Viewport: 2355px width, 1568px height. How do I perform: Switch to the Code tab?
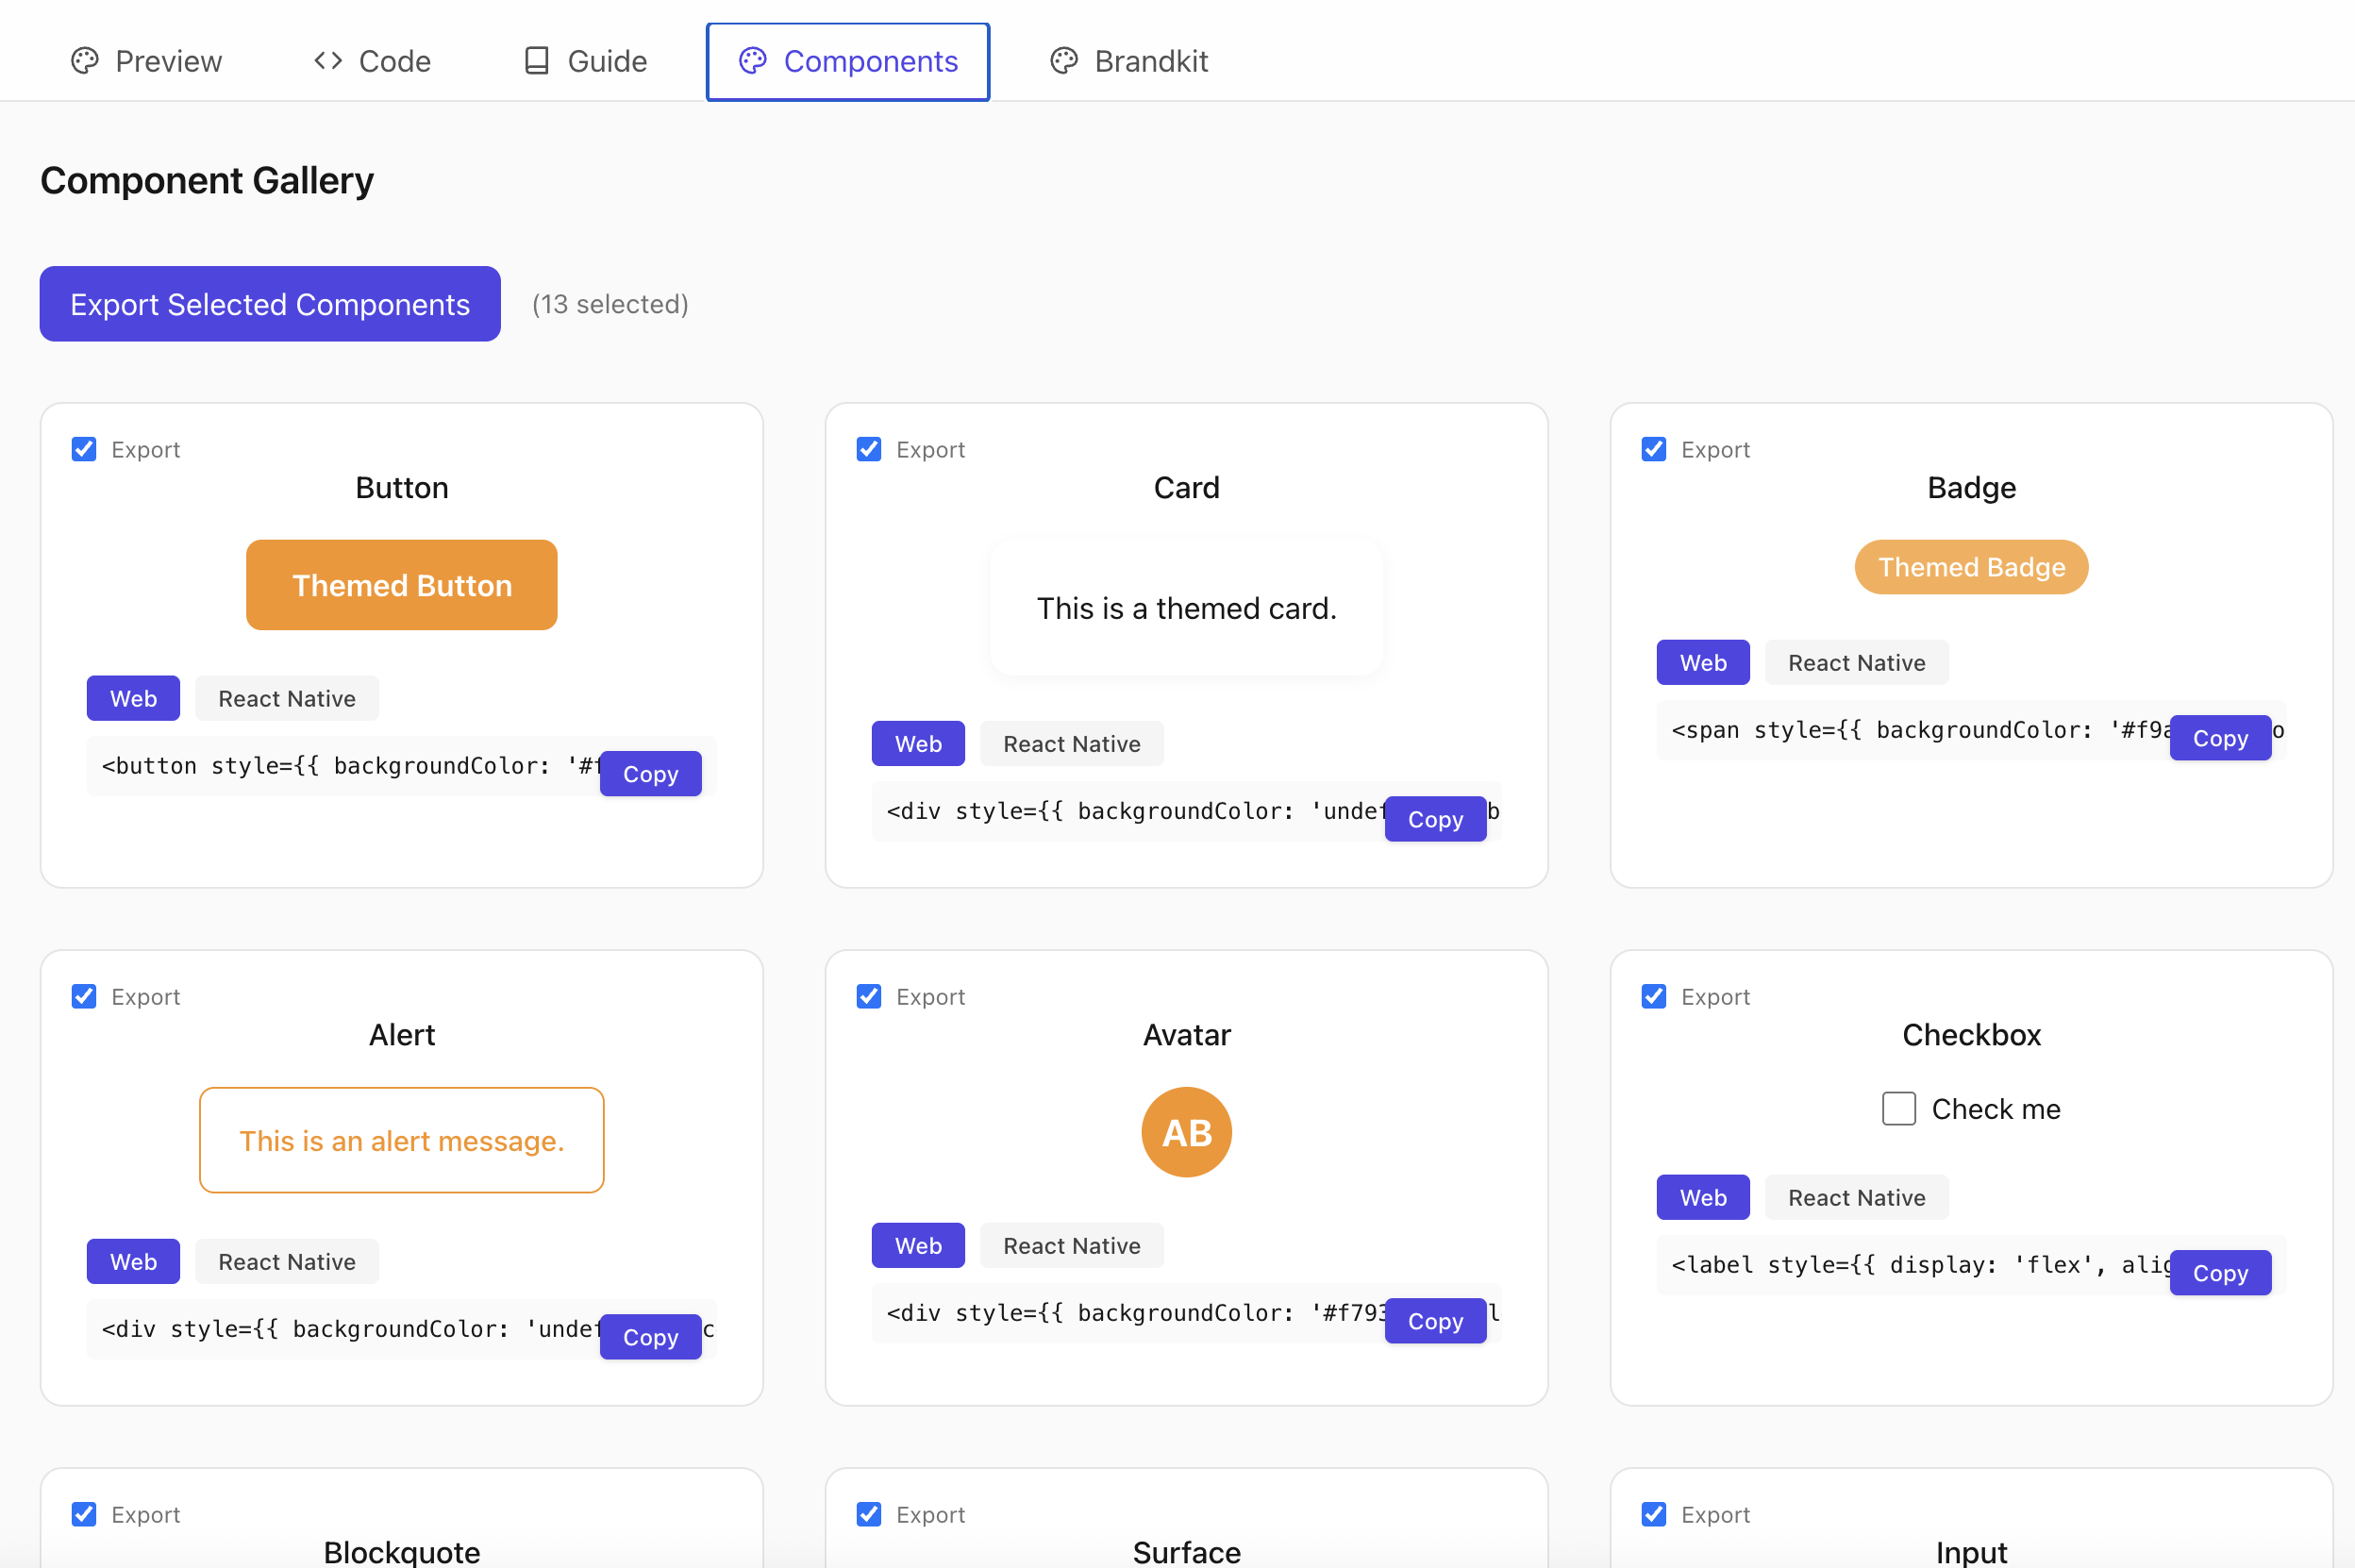[372, 61]
